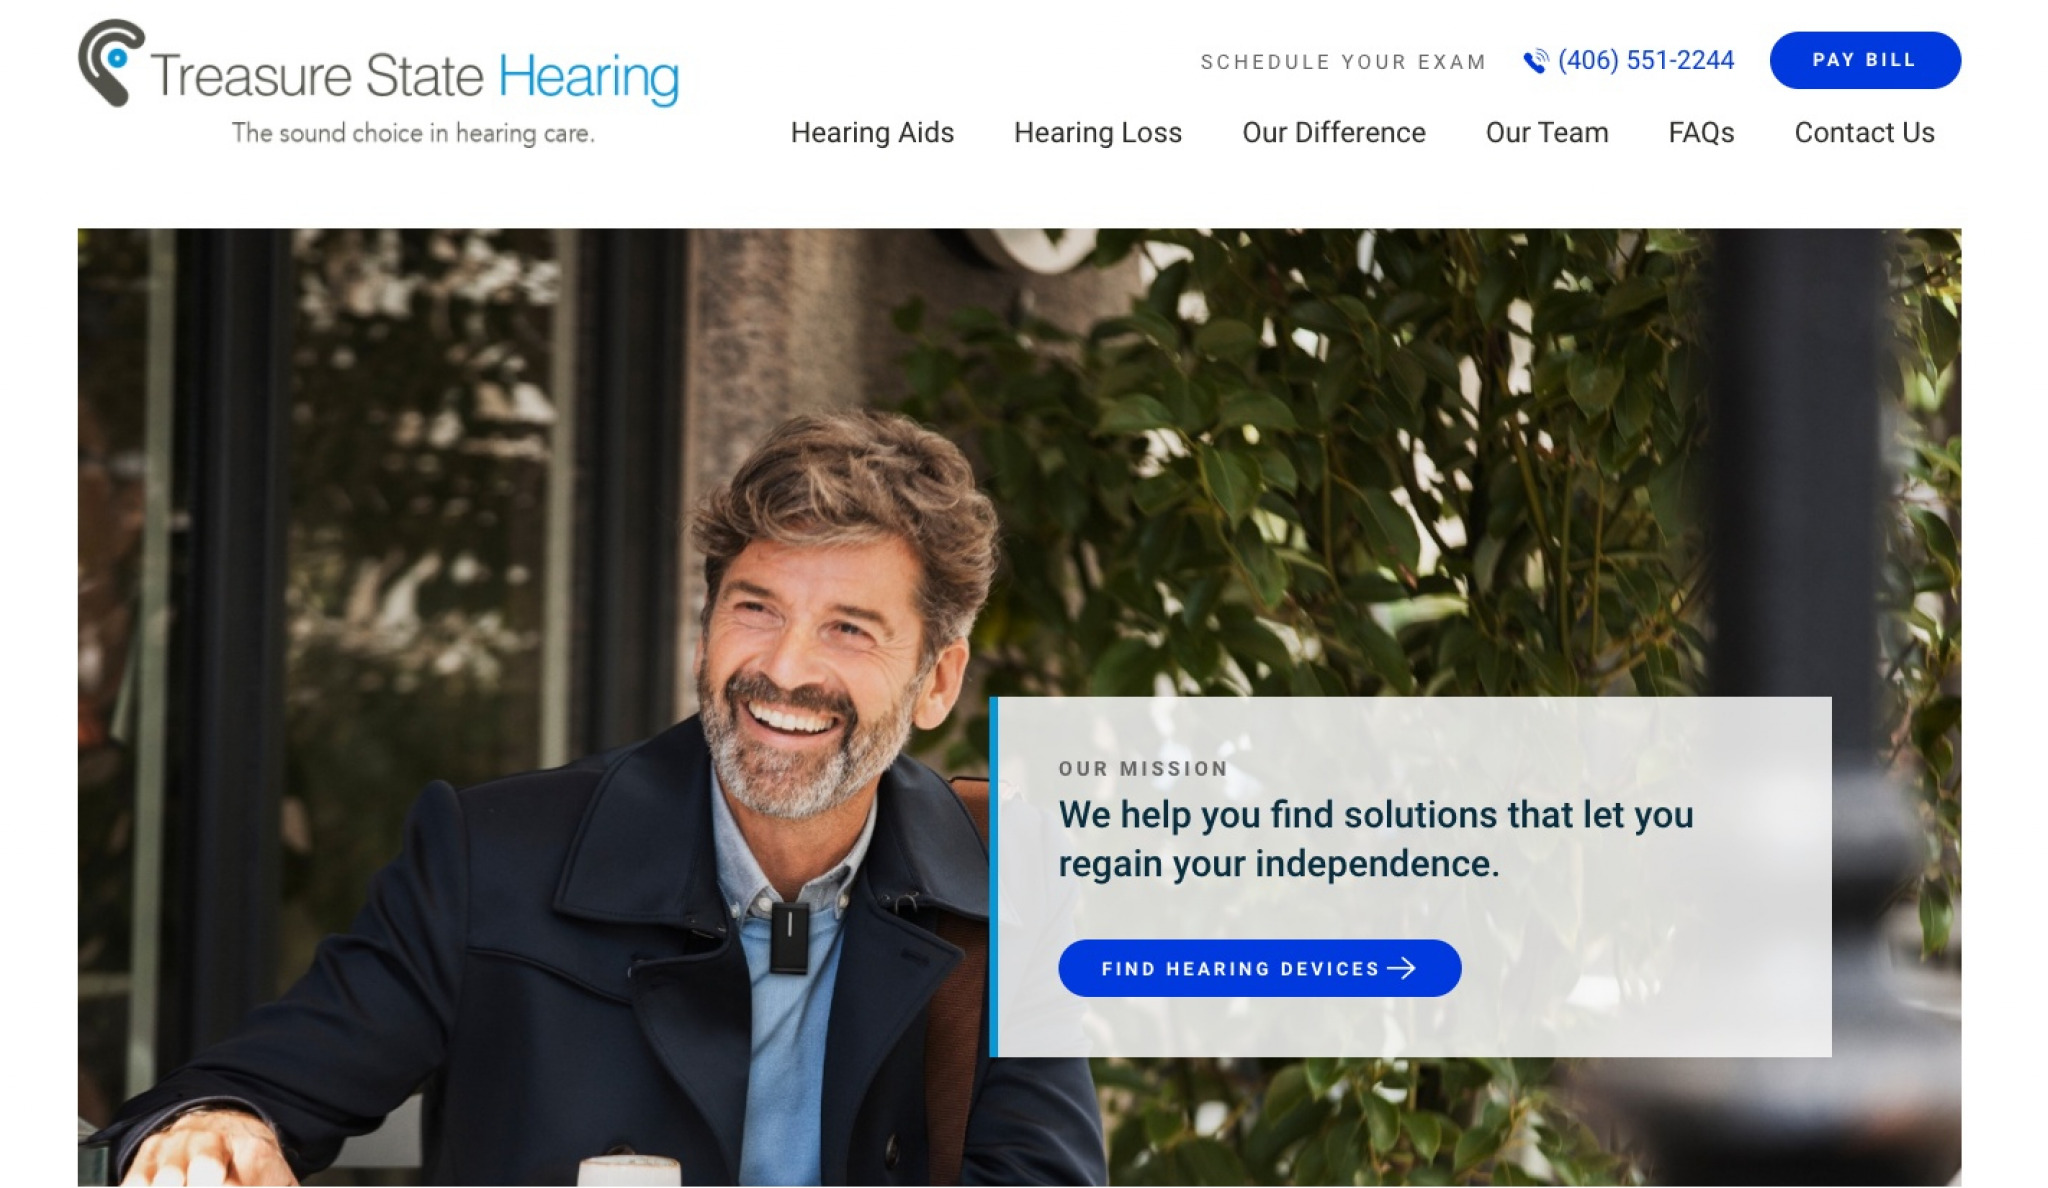Click the Schedule Your Exam text
The height and width of the screenshot is (1188, 2048).
(x=1343, y=62)
